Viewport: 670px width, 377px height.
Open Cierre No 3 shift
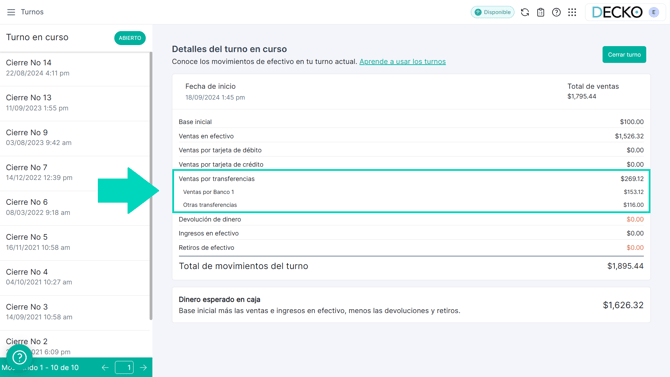click(x=75, y=312)
